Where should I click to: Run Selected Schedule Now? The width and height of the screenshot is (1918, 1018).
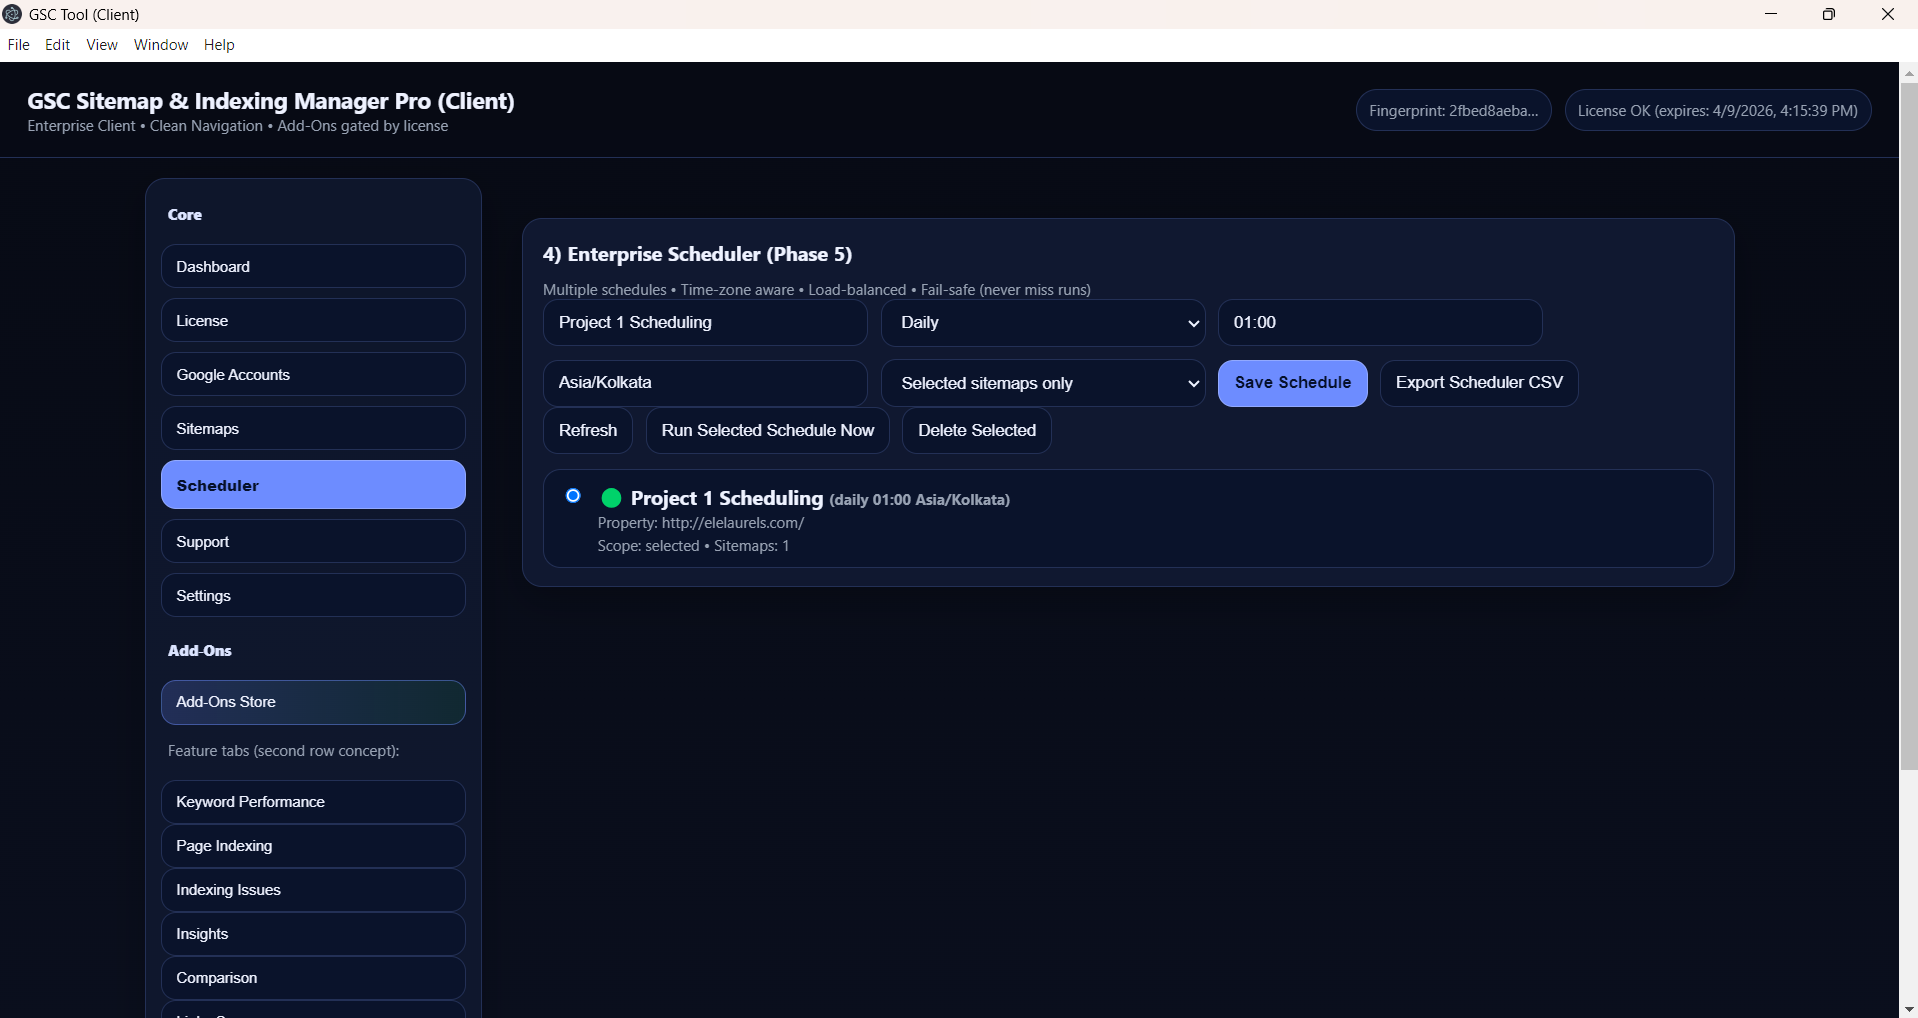coord(767,431)
